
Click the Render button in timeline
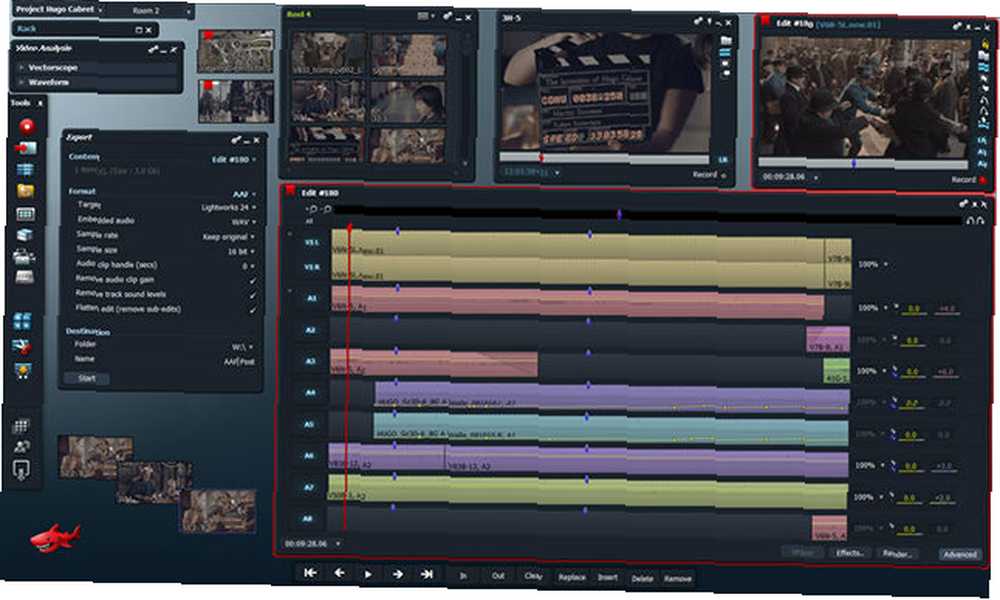click(897, 553)
